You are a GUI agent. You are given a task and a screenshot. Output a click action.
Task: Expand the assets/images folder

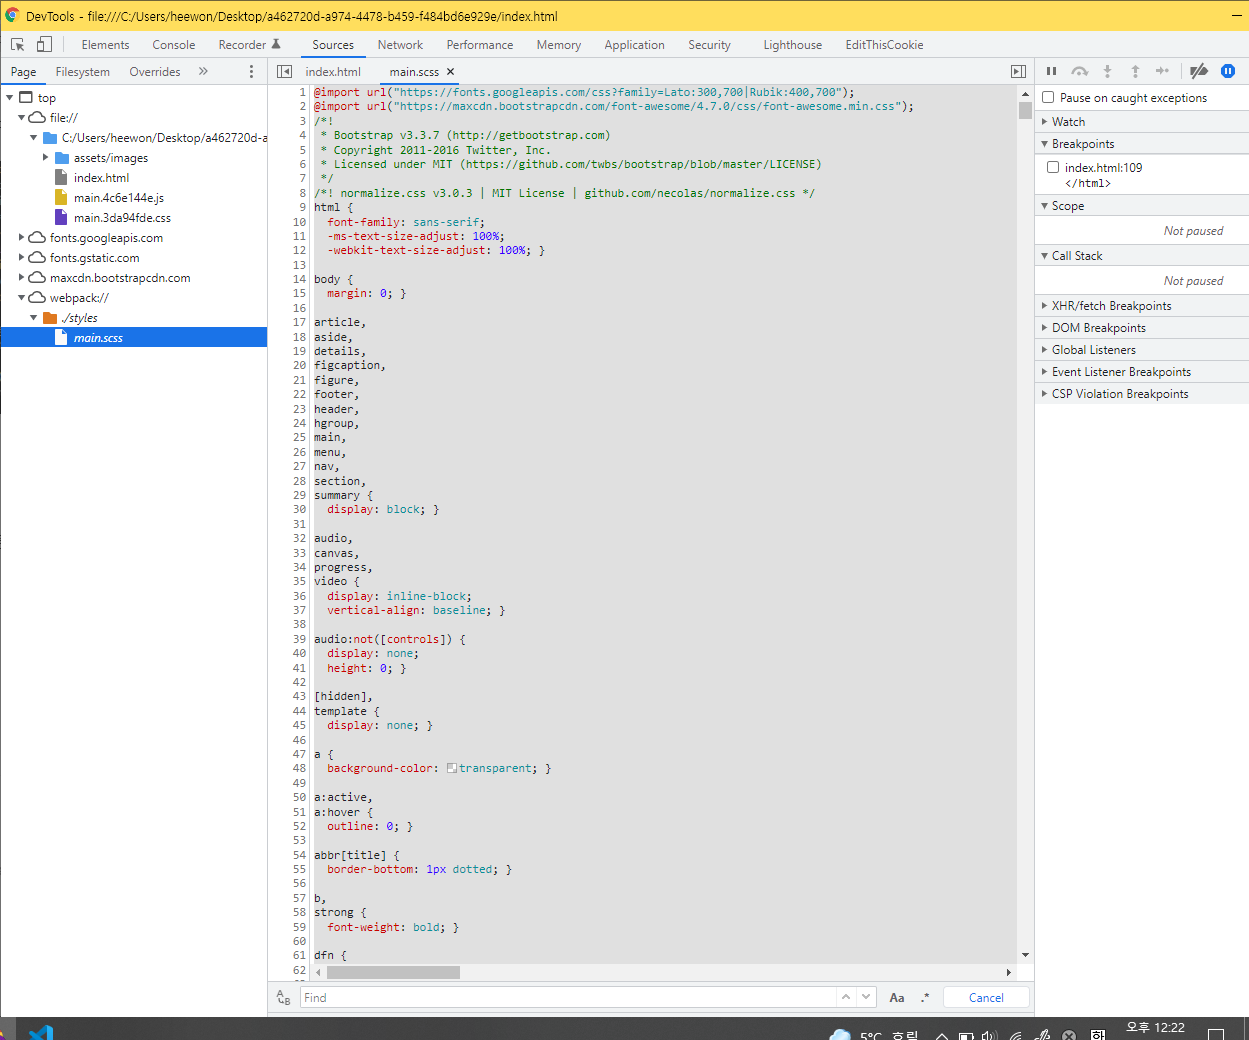[x=44, y=157]
